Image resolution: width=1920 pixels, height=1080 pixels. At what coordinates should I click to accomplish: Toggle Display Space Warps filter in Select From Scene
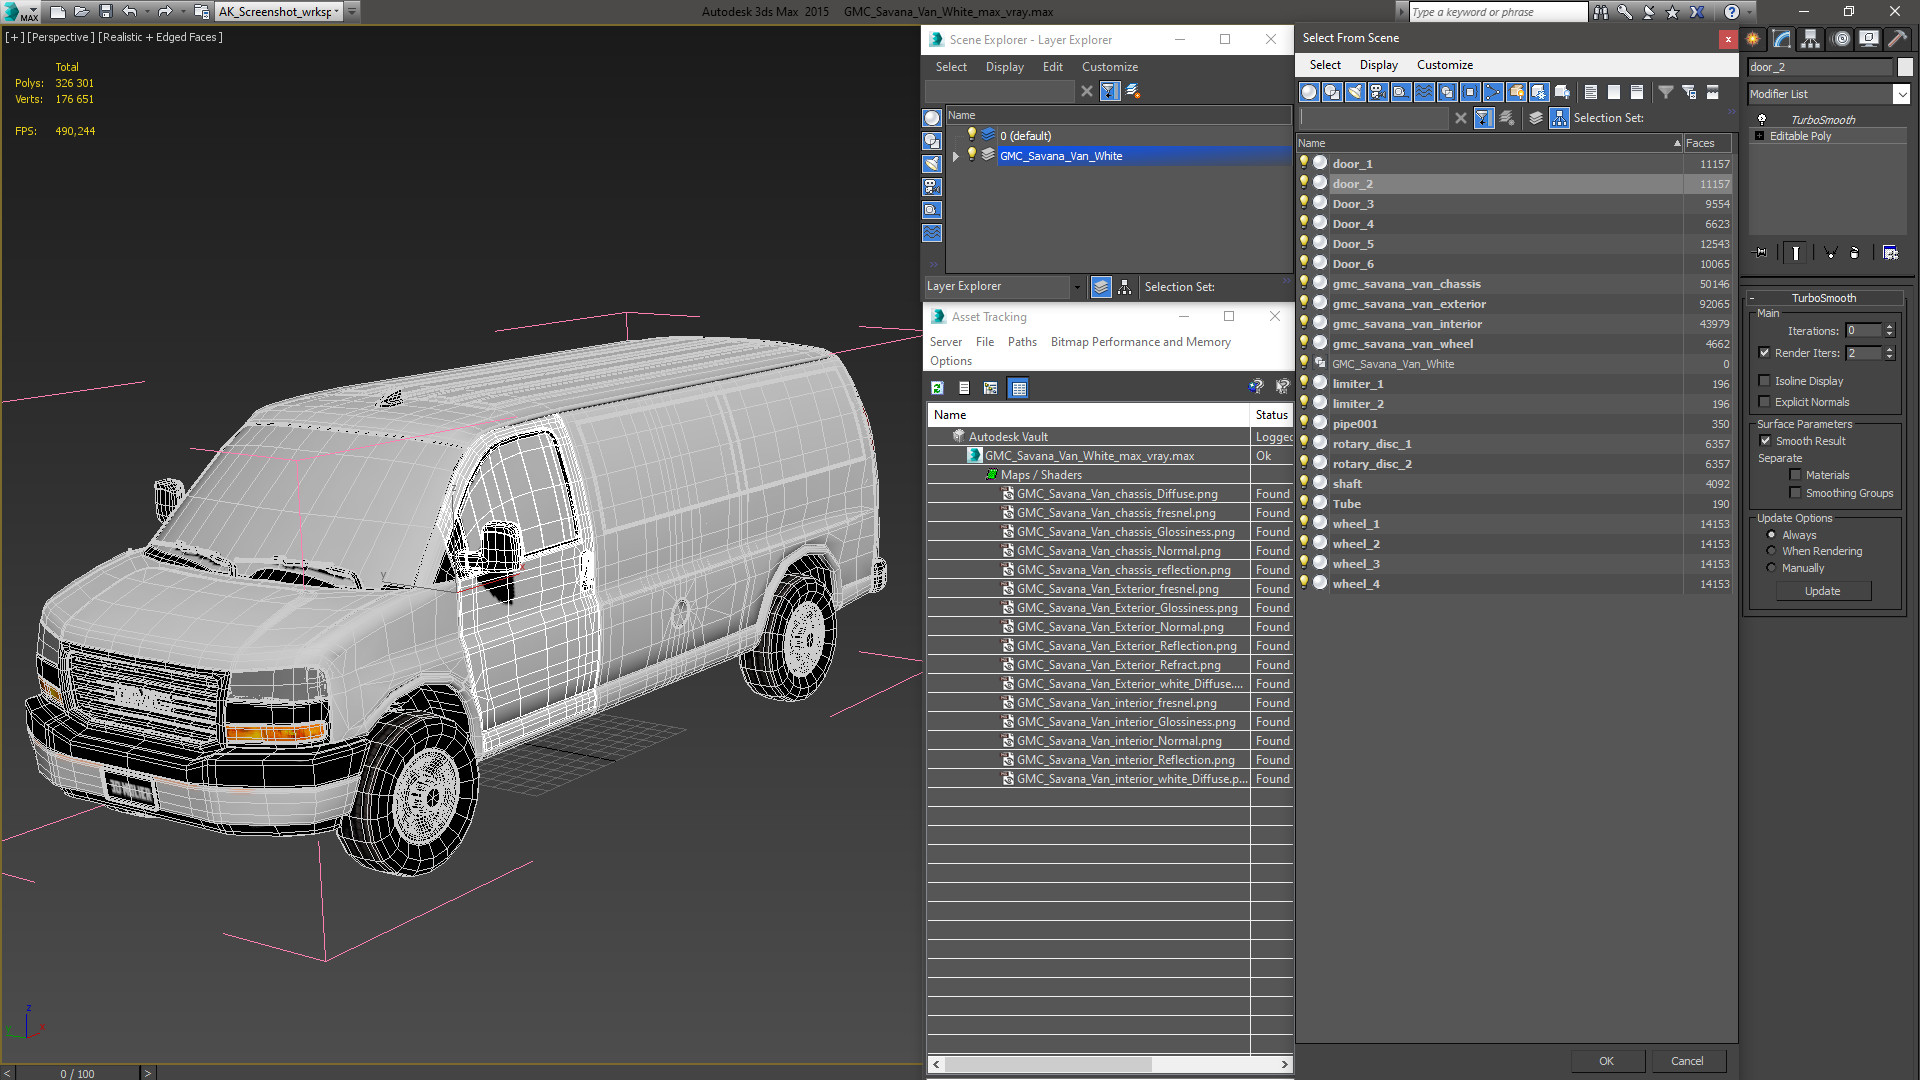[1424, 92]
